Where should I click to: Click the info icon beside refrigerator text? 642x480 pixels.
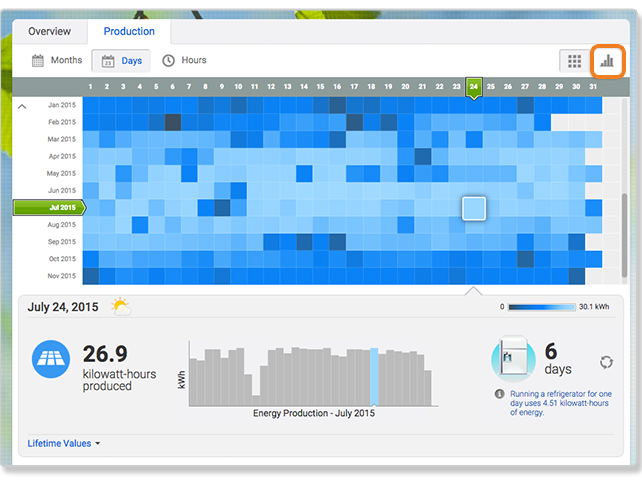pos(500,394)
